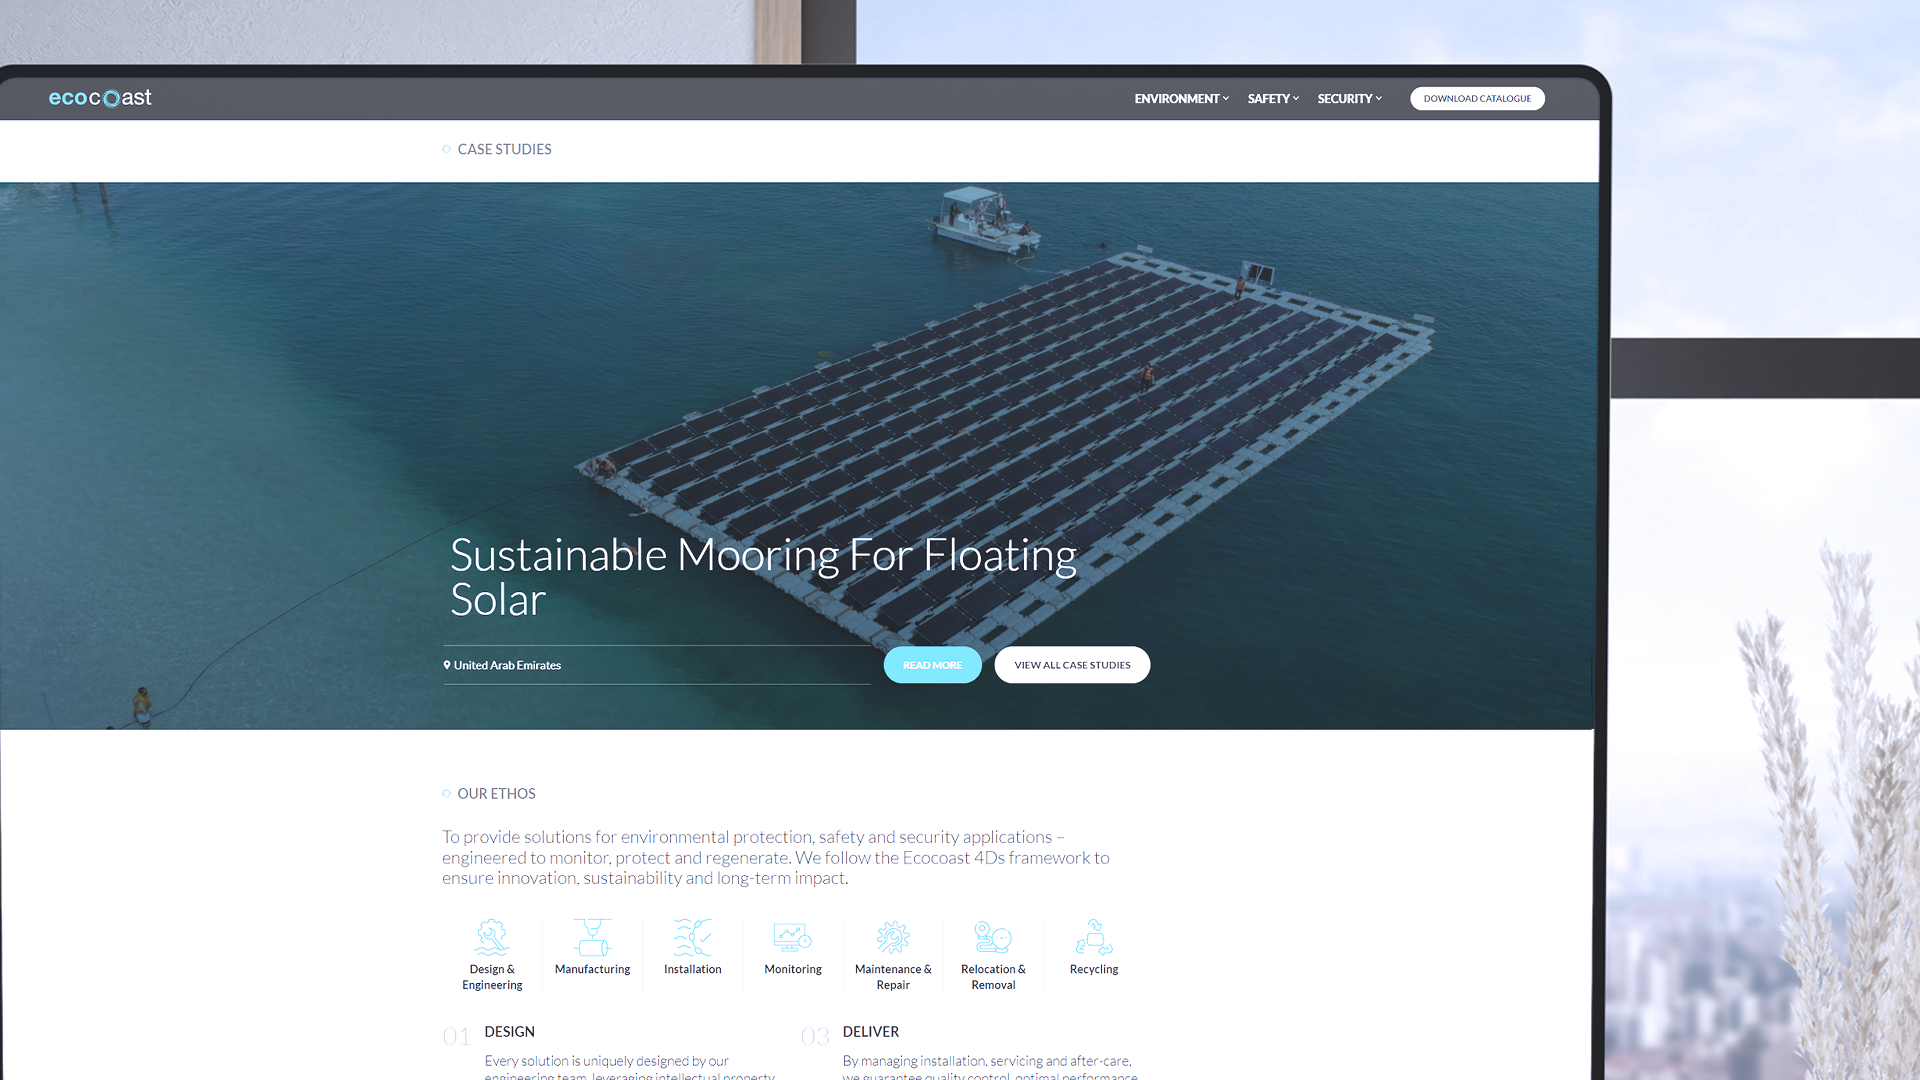Click the Ecocoast logo
Screen dimensions: 1920x1080
click(100, 98)
